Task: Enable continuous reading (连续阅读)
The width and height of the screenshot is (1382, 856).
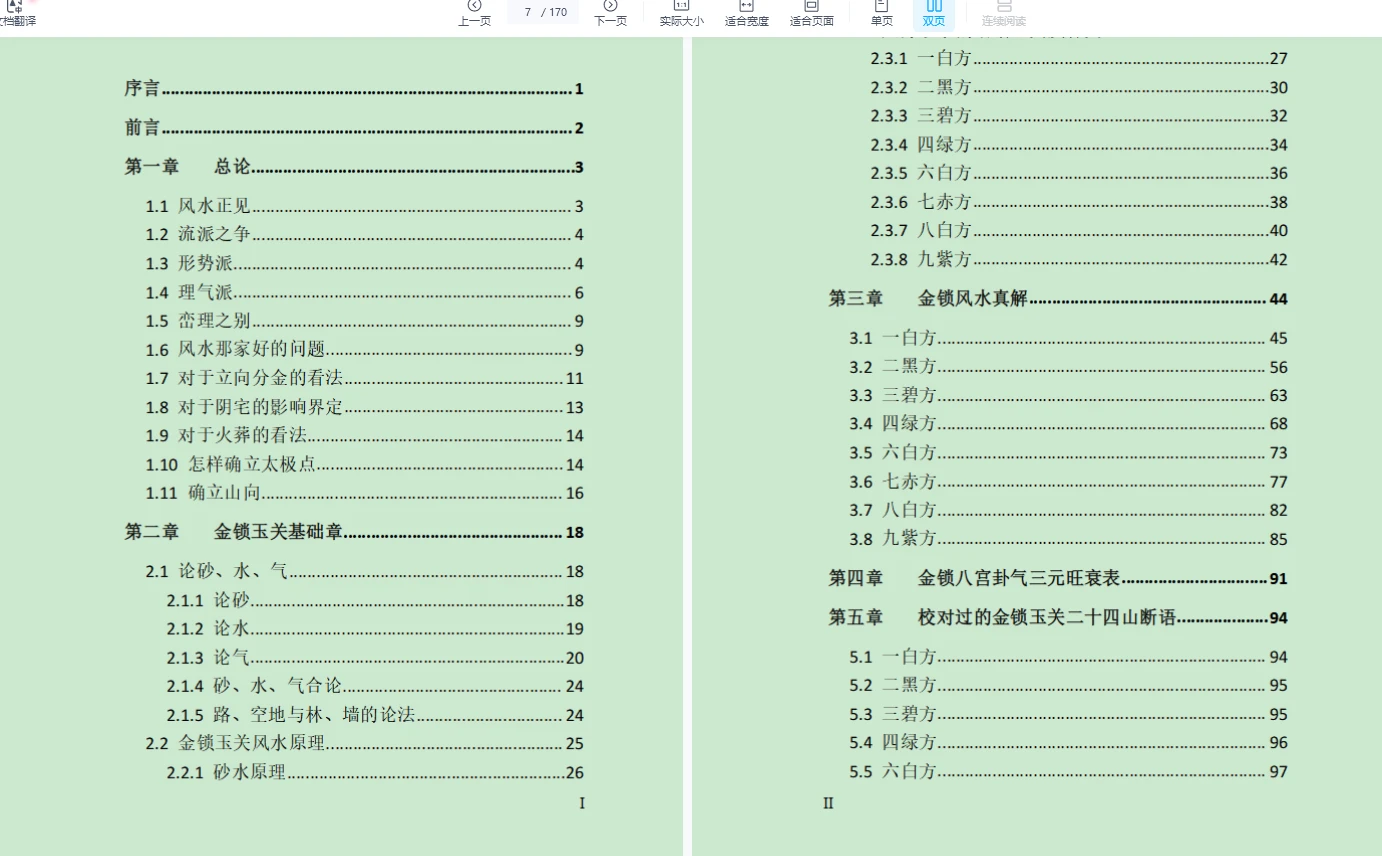Action: point(1003,14)
